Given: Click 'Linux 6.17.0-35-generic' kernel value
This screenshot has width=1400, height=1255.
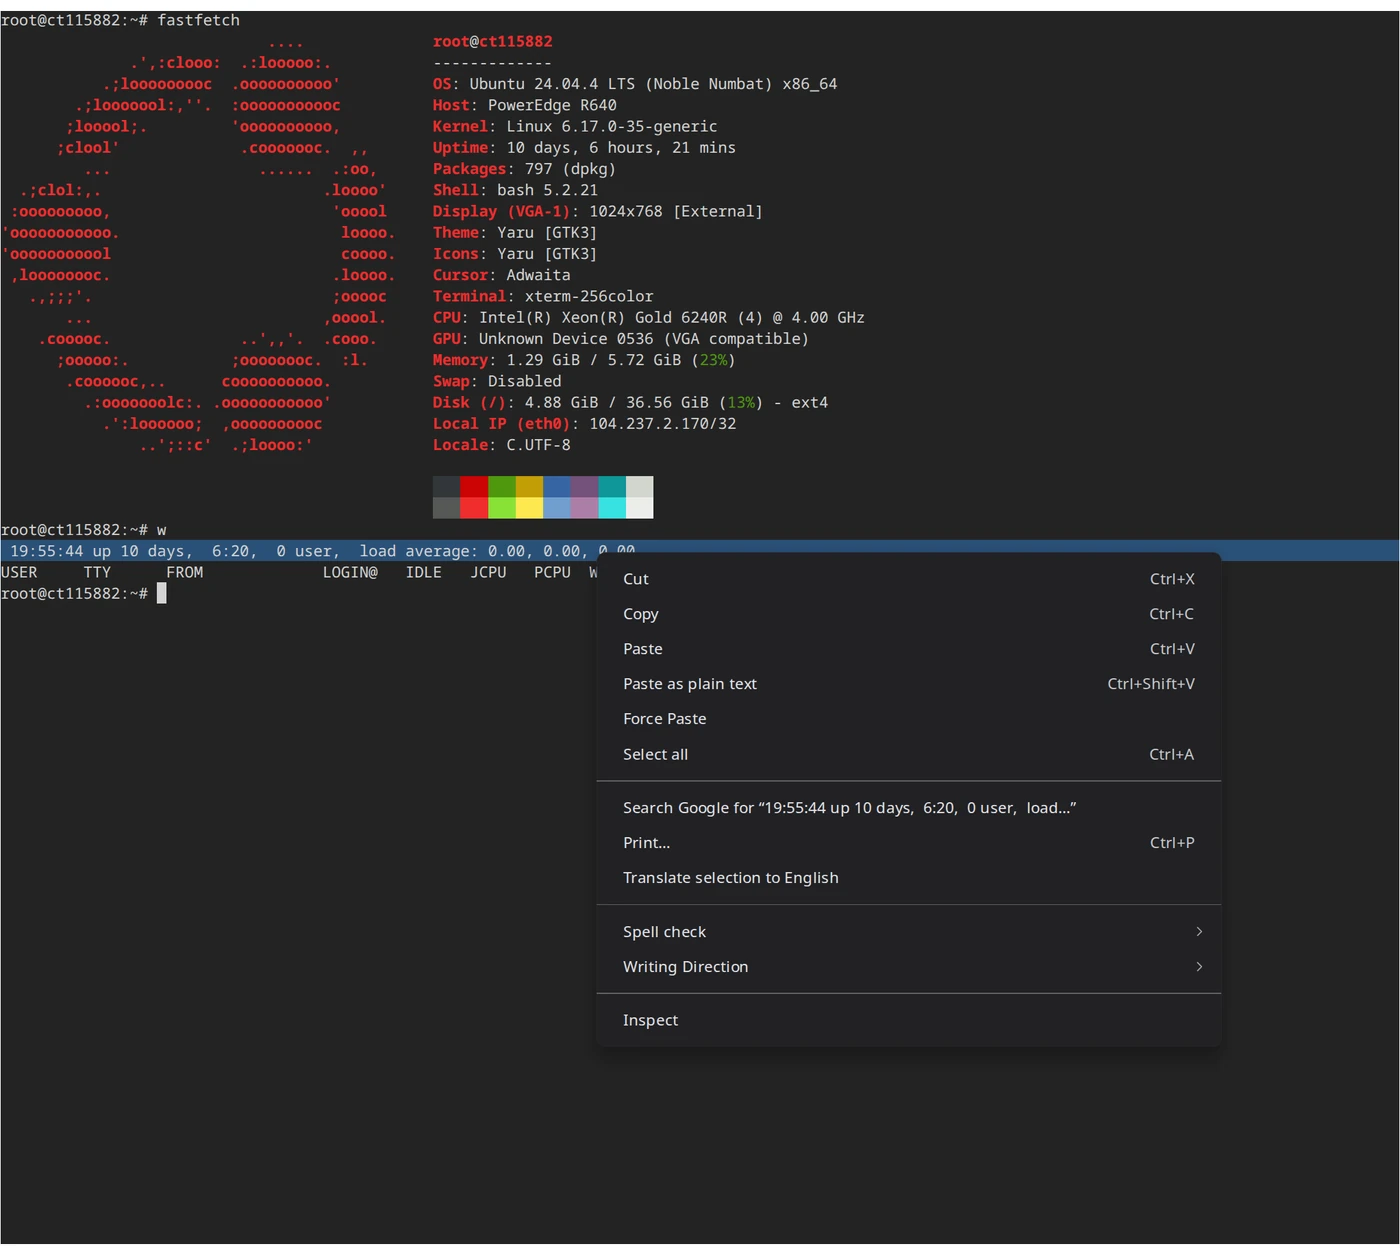Looking at the screenshot, I should 612,126.
